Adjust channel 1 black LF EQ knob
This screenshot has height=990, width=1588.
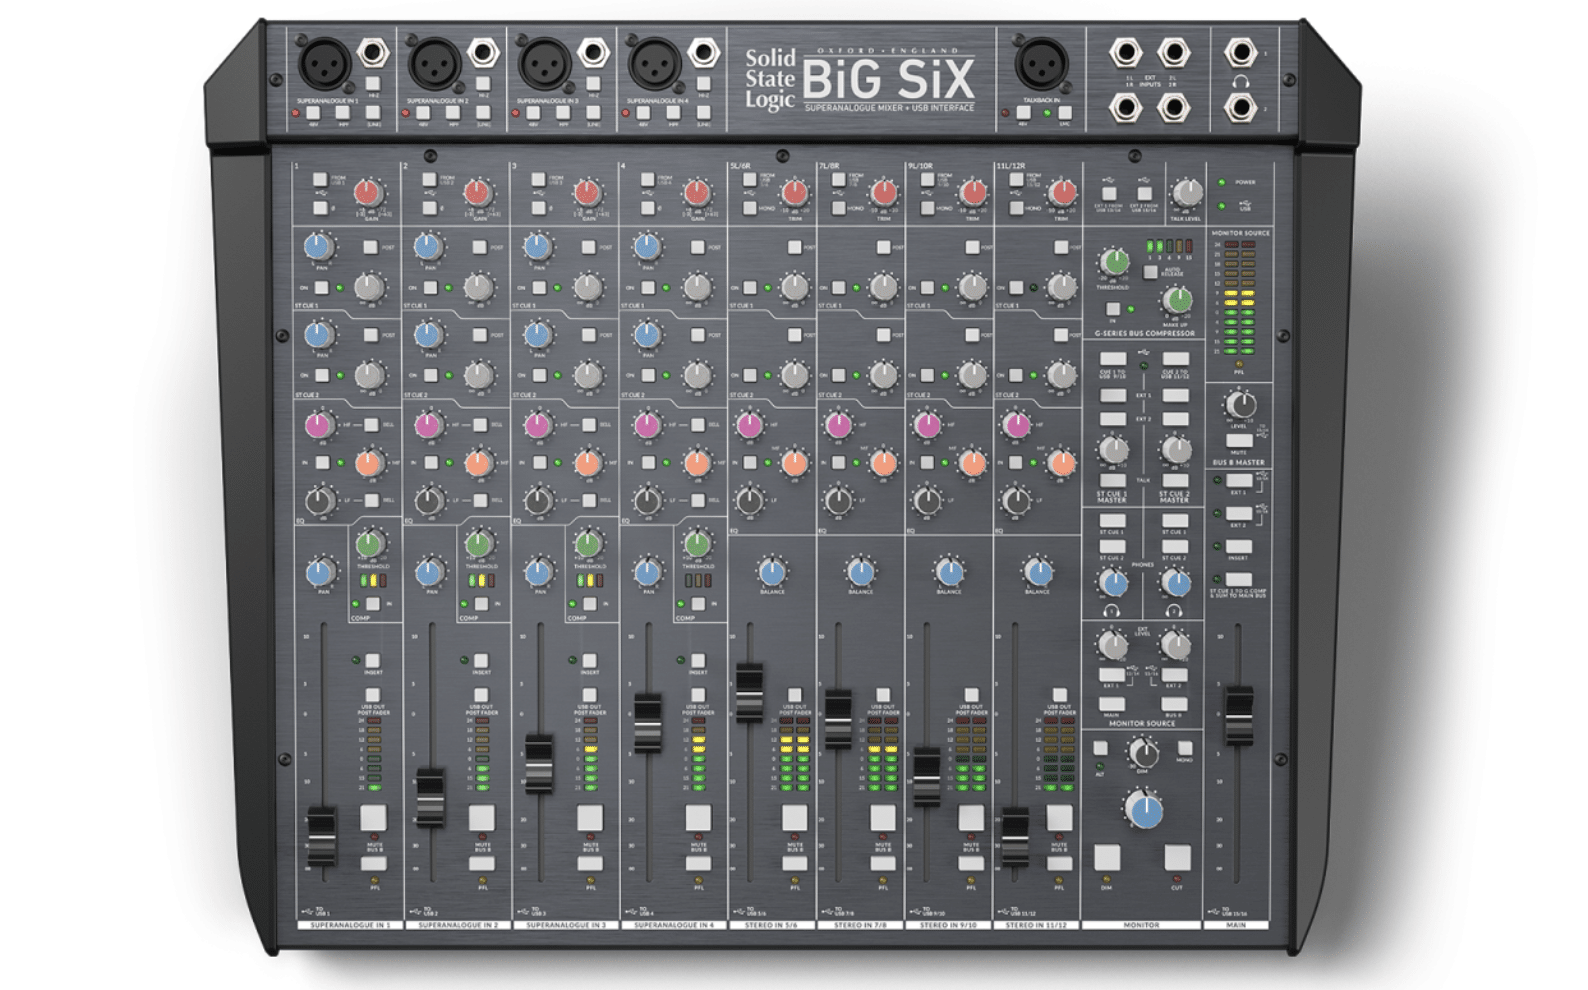(x=320, y=500)
